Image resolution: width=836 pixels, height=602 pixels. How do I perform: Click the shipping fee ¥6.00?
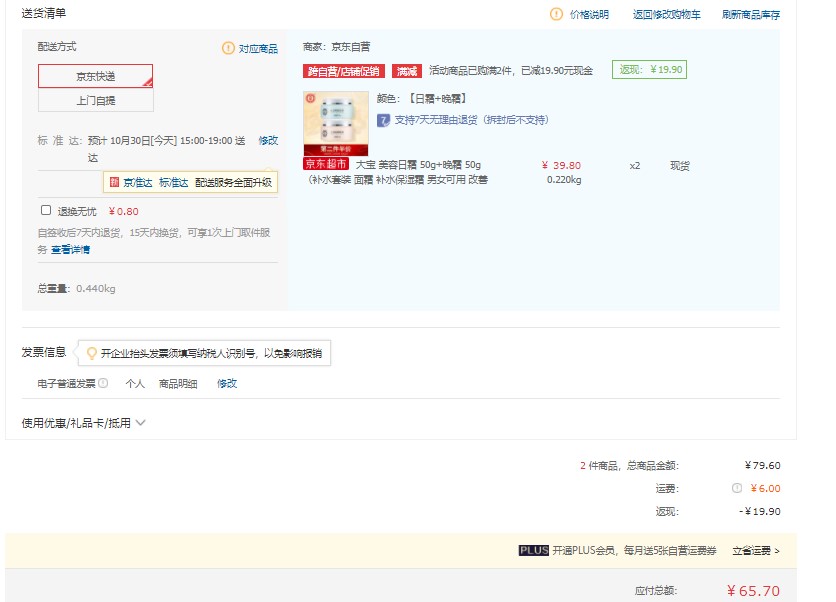coord(766,488)
